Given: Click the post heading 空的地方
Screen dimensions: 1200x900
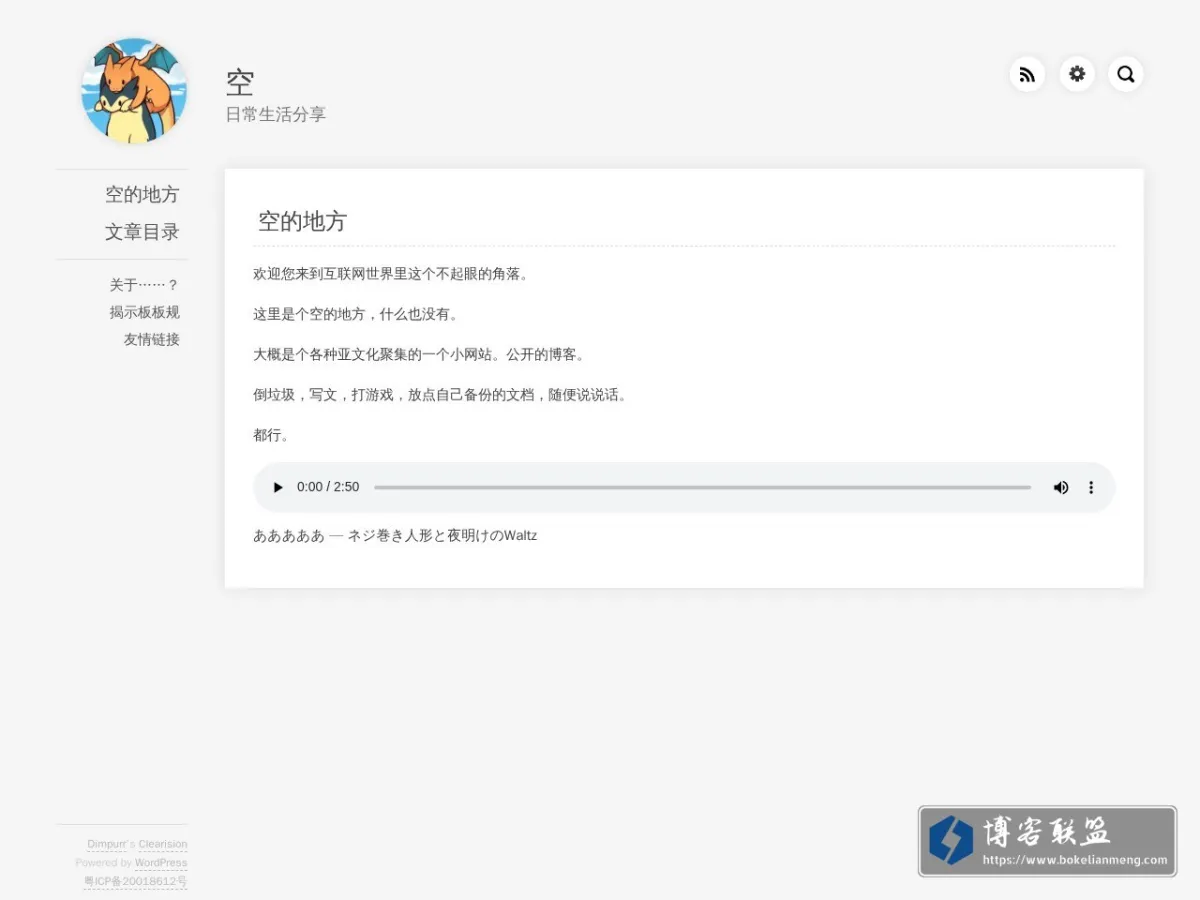Looking at the screenshot, I should 302,221.
